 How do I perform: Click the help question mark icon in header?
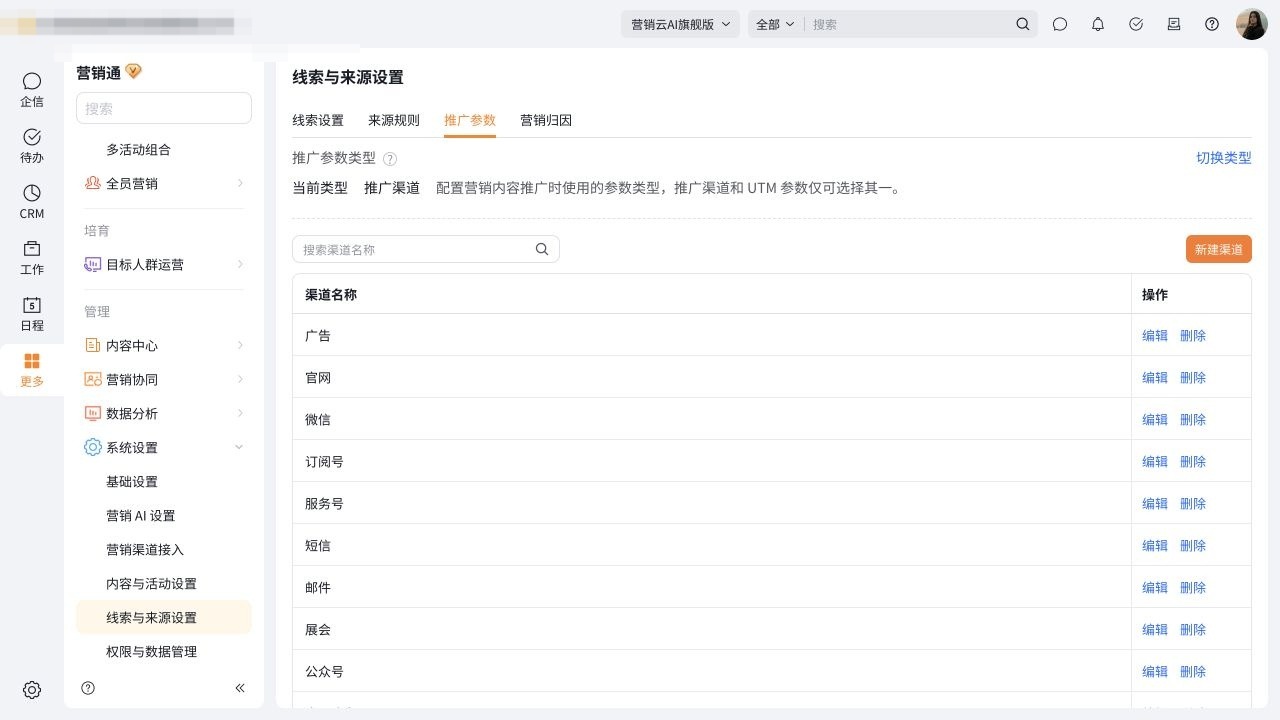click(x=1212, y=24)
